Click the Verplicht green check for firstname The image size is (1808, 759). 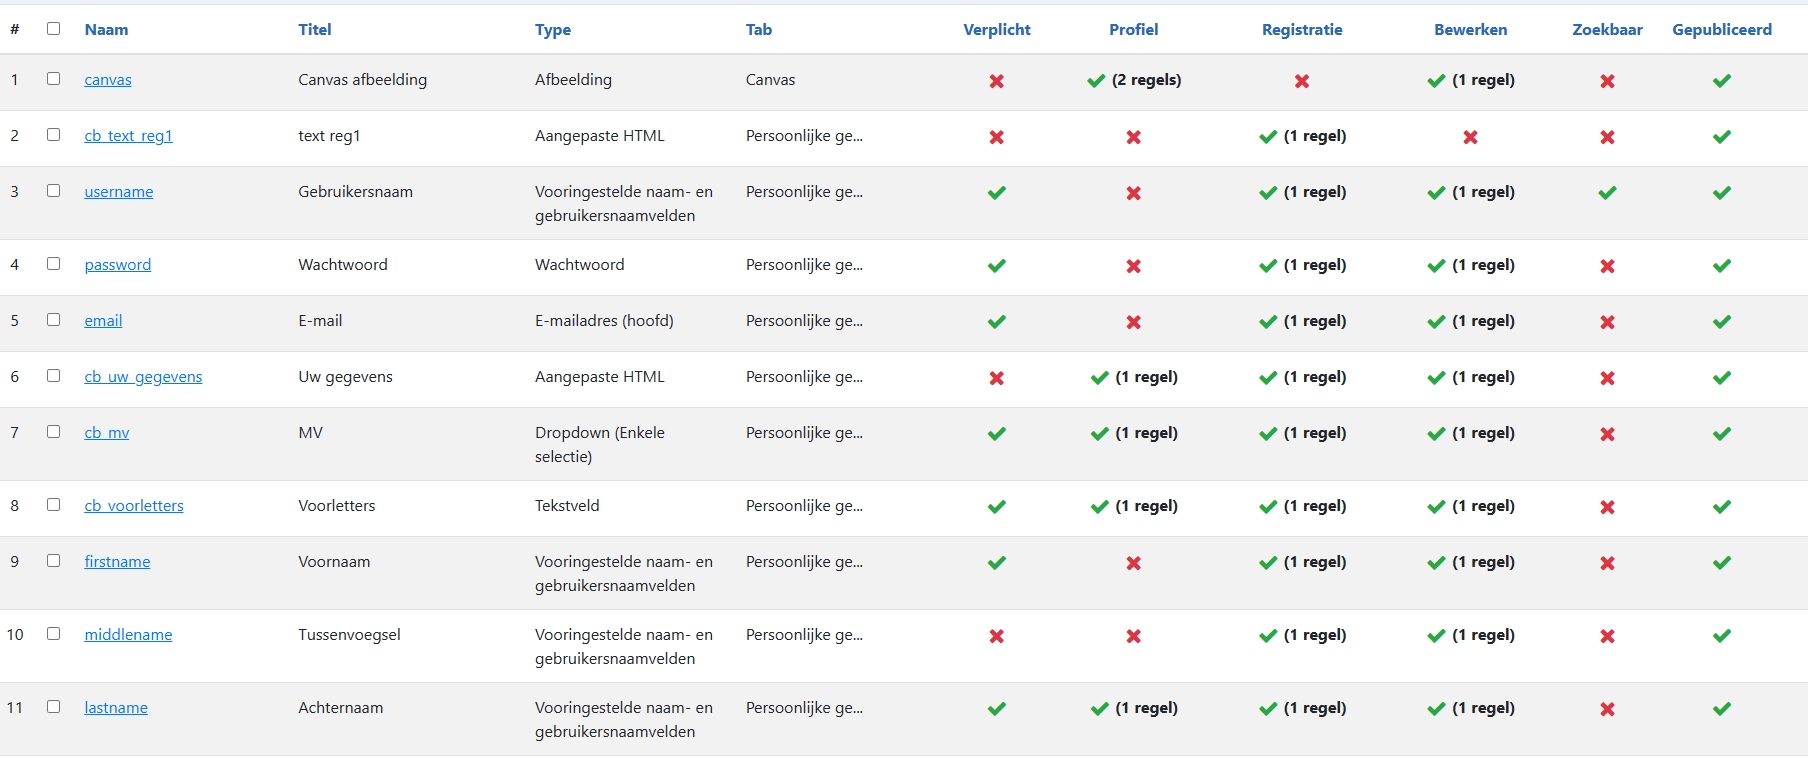point(996,563)
